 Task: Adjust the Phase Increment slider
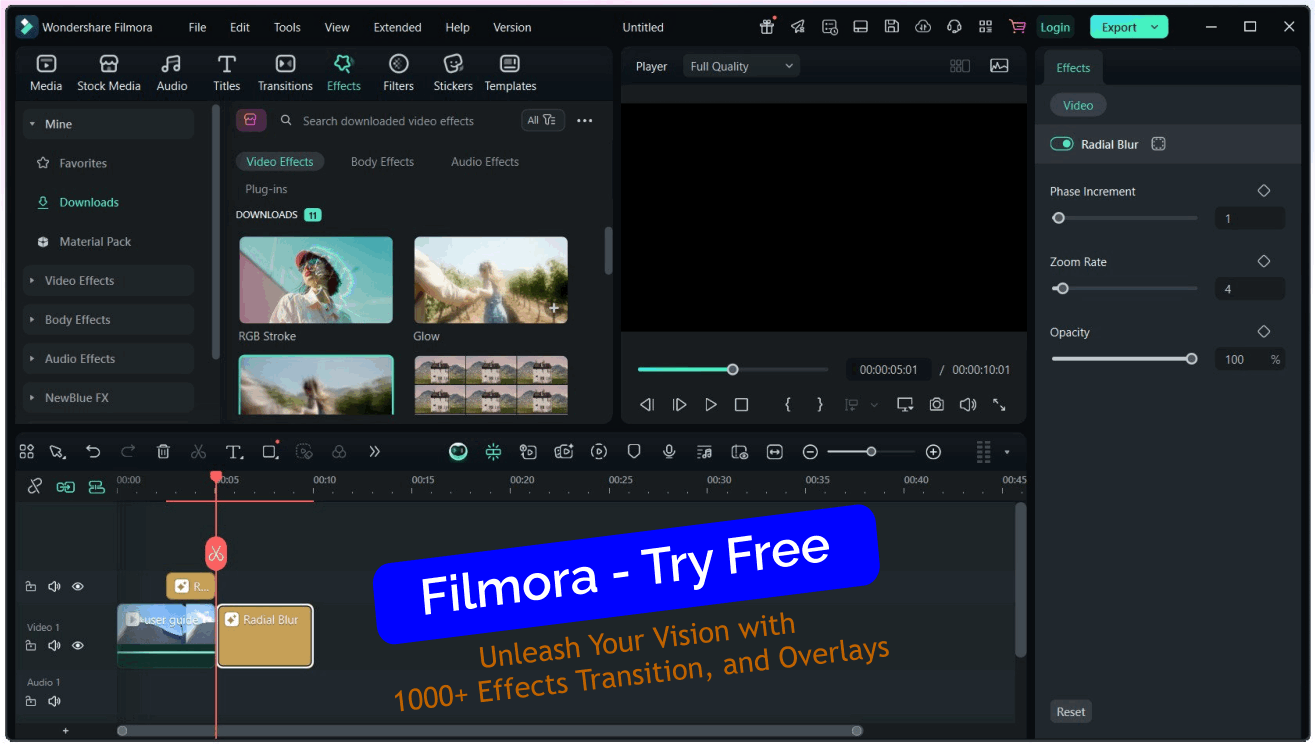click(x=1124, y=218)
